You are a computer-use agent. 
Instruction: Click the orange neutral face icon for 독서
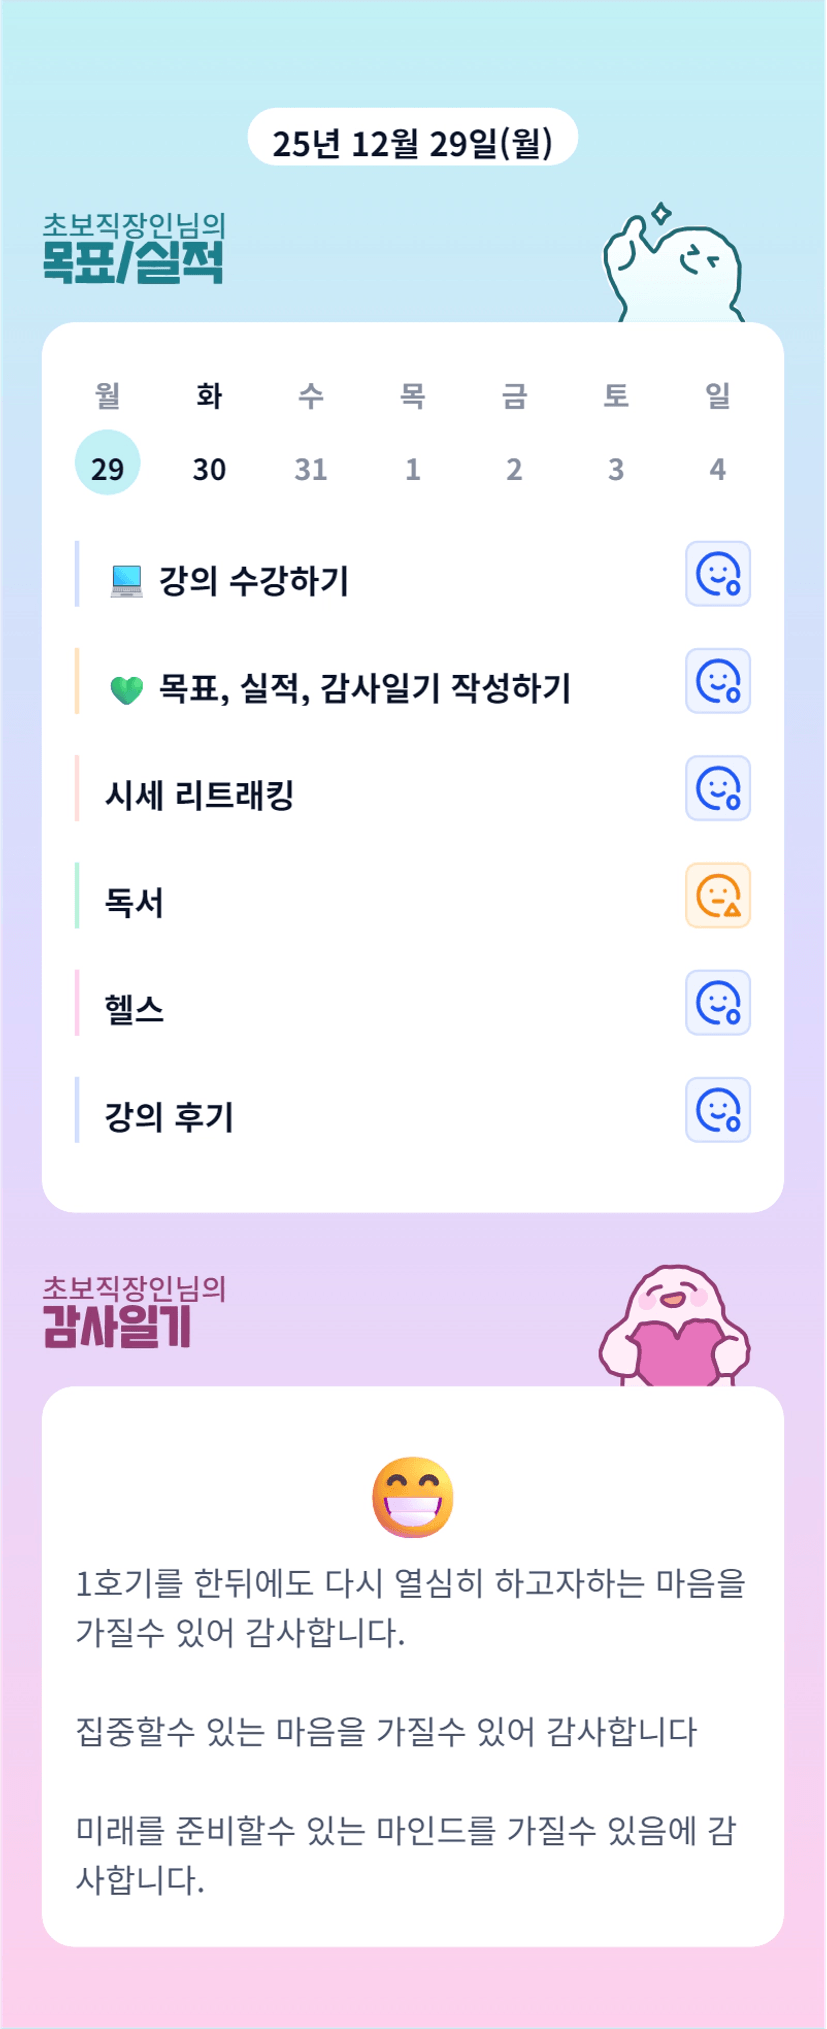coord(718,895)
